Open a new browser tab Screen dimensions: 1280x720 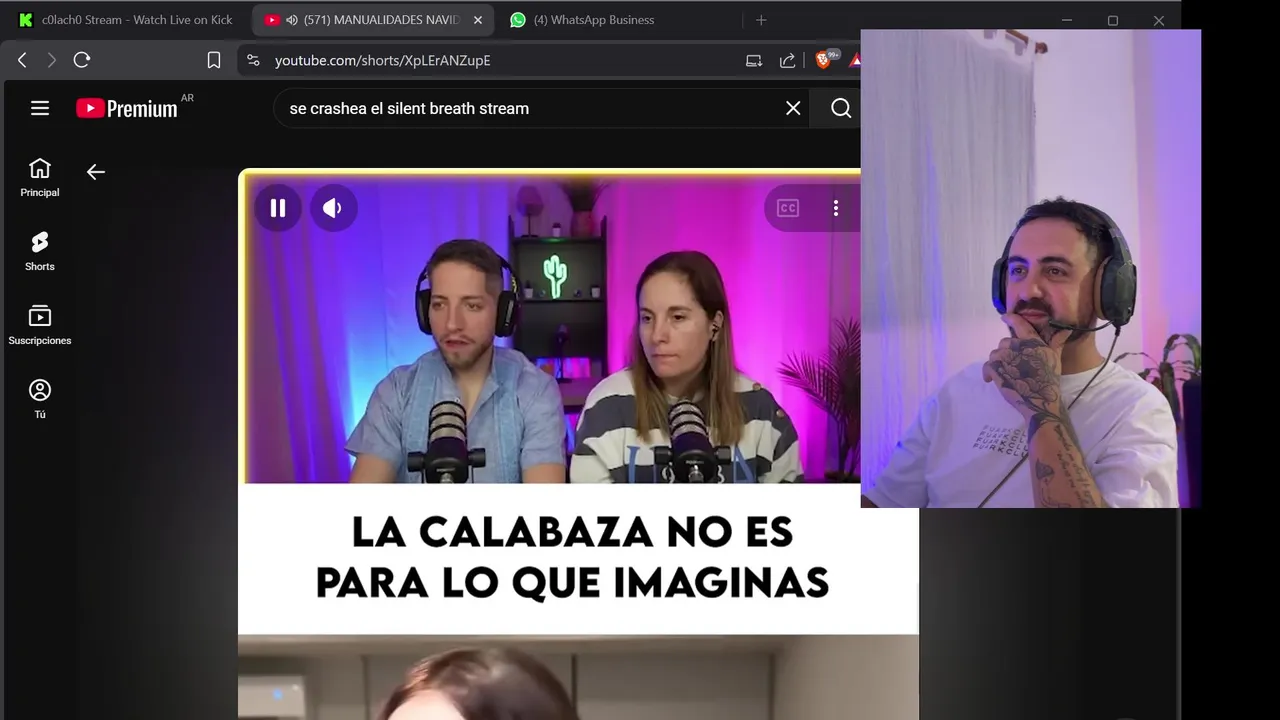coord(761,20)
